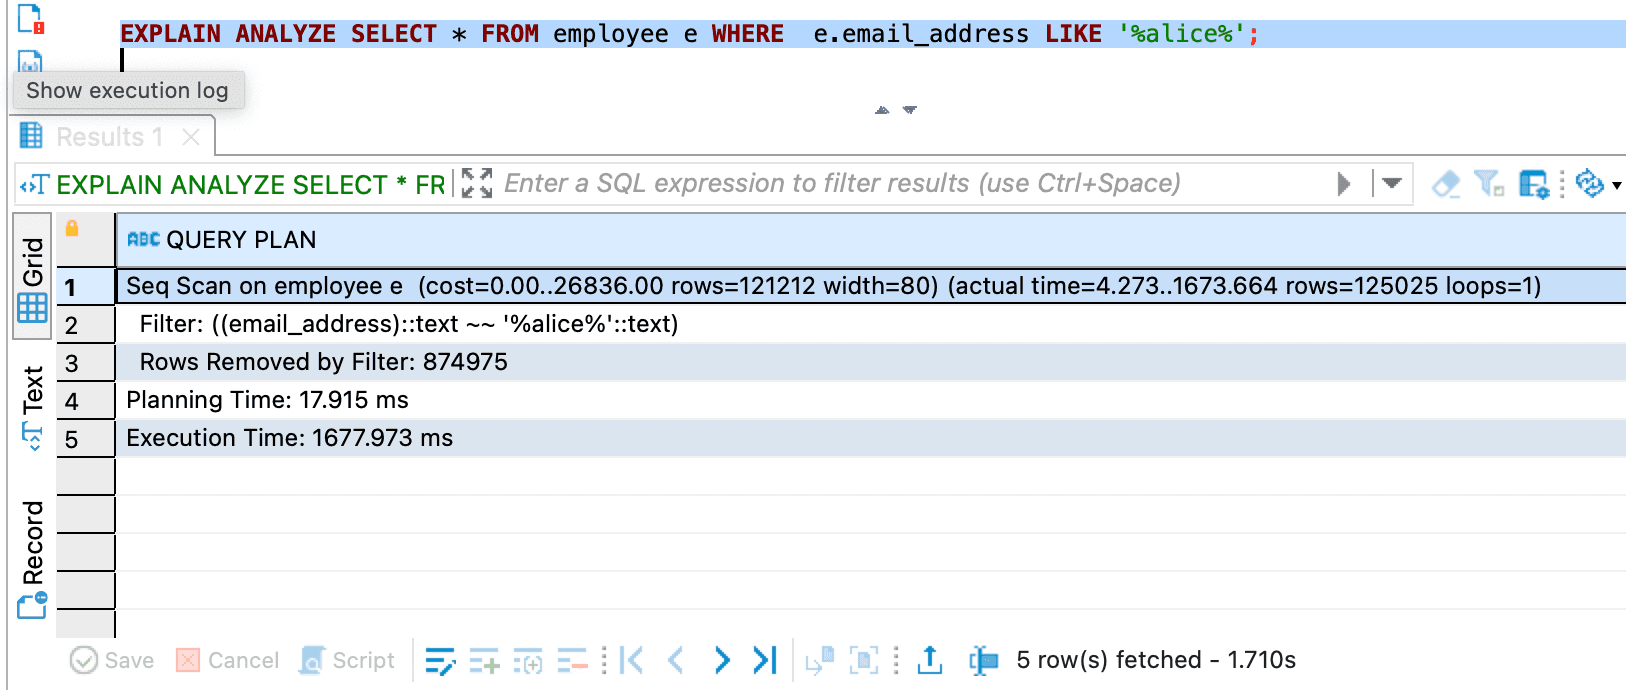Clear filters with the eraser icon
This screenshot has width=1626, height=690.
(1446, 184)
